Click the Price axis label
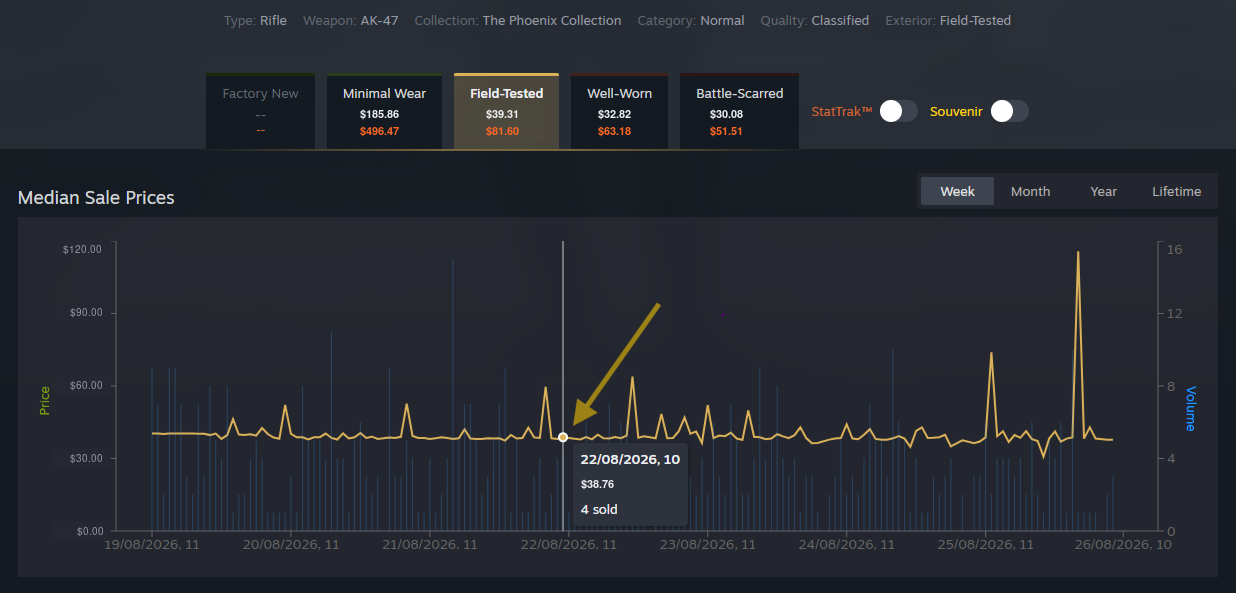The width and height of the screenshot is (1236, 593). (x=45, y=401)
